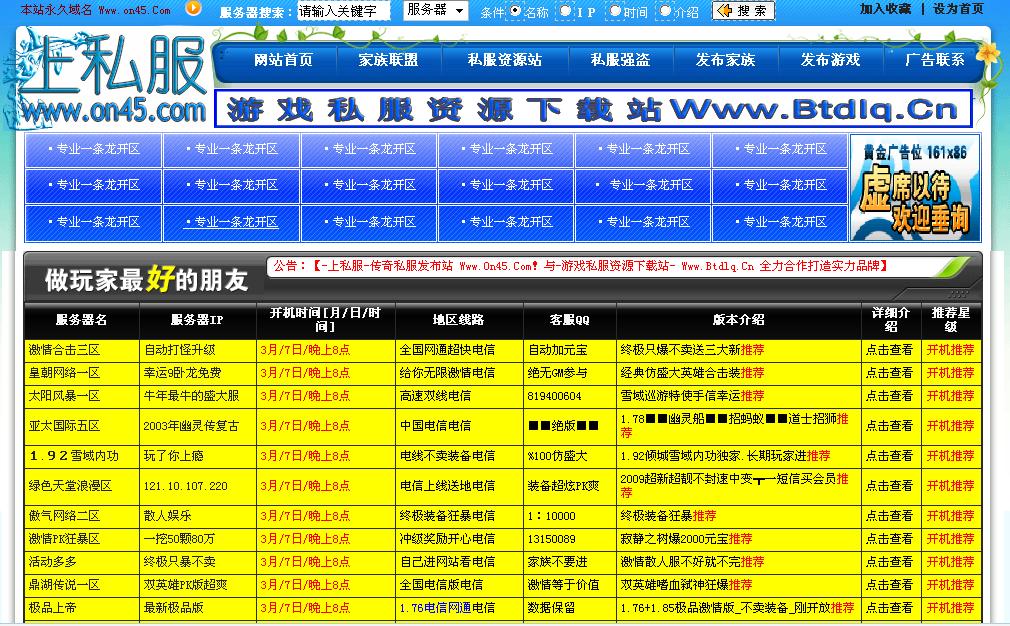1010x626 pixels.
Task: Click the 加入收藏 link
Action: coord(885,9)
